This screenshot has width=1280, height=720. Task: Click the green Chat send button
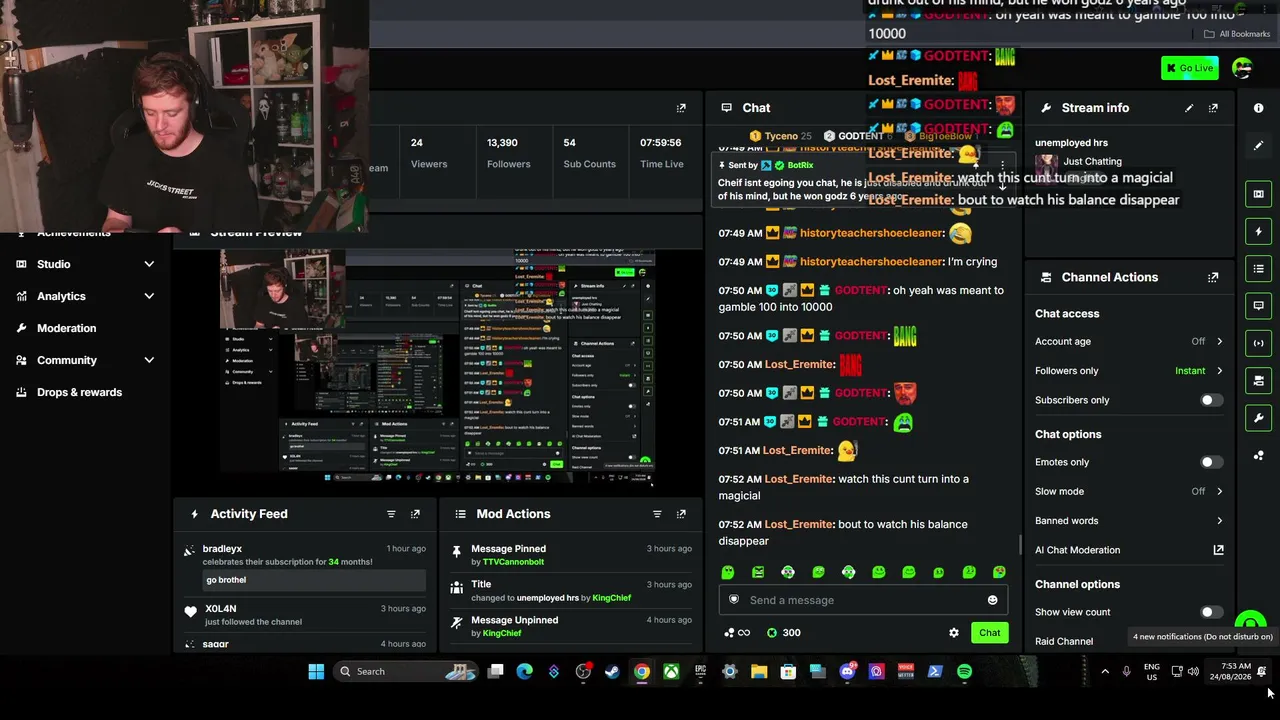[989, 633]
